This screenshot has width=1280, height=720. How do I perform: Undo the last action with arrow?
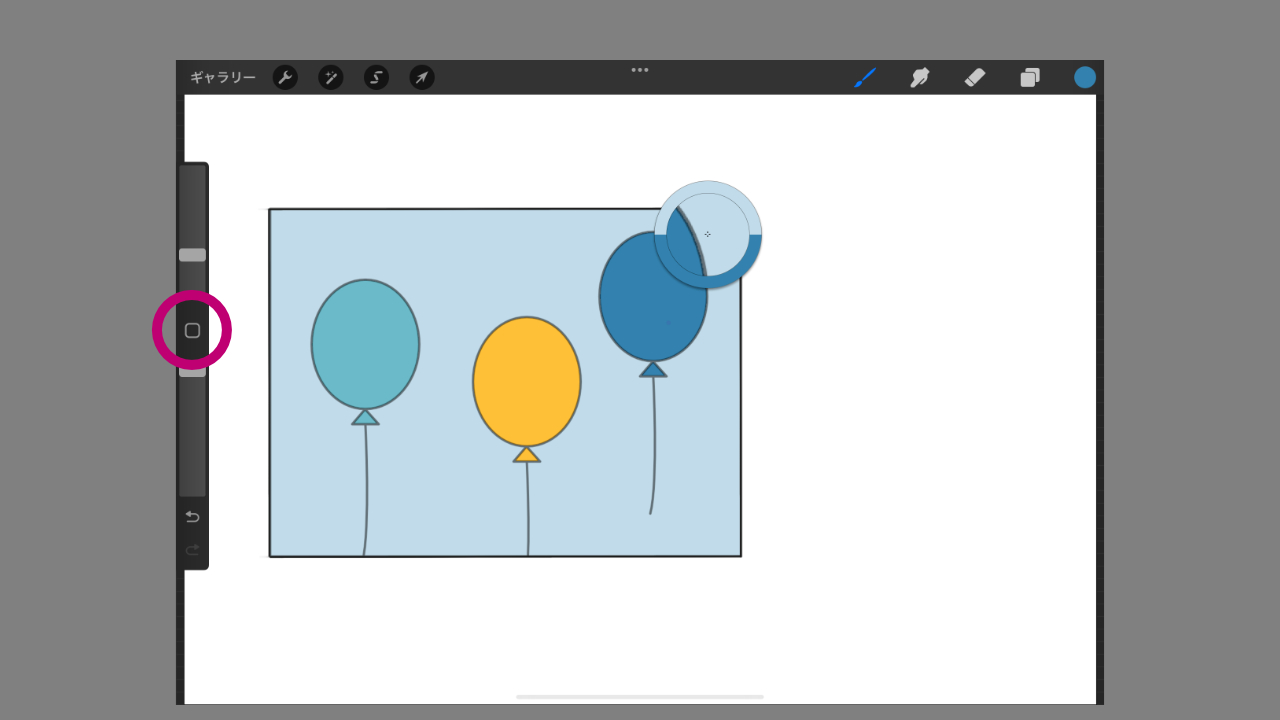coord(192,517)
